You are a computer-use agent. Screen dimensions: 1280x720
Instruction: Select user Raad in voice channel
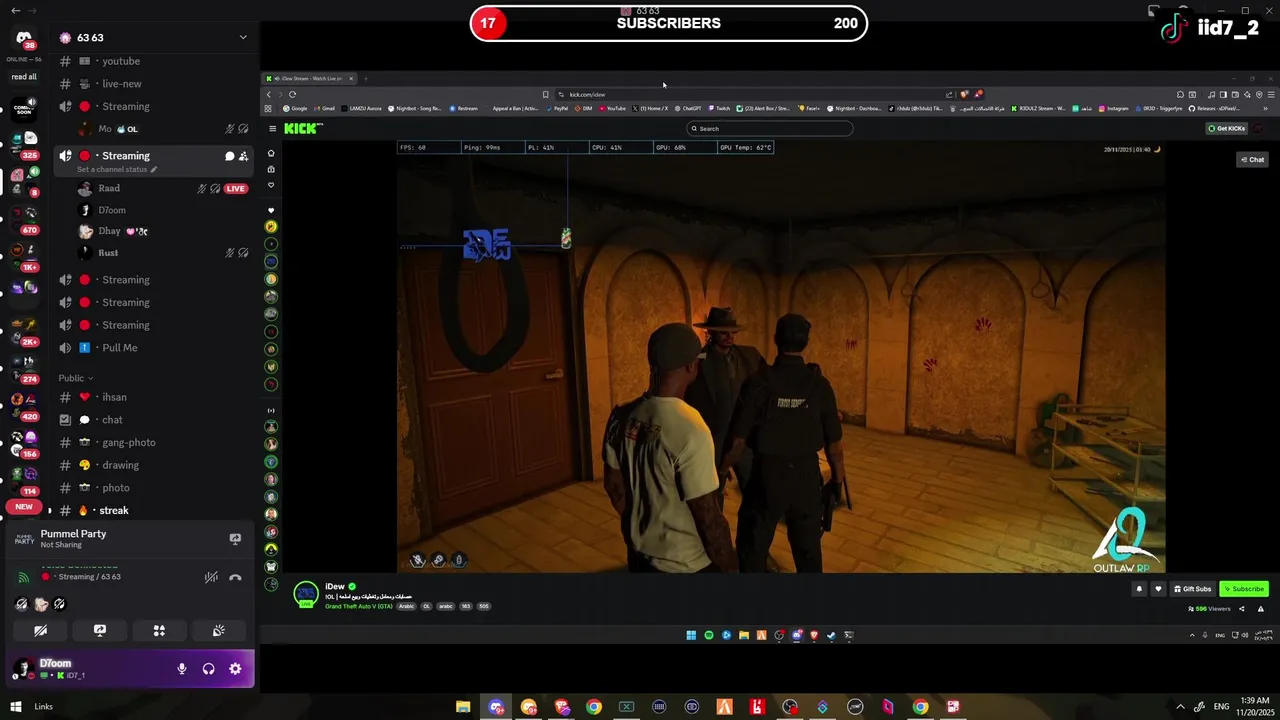(109, 188)
